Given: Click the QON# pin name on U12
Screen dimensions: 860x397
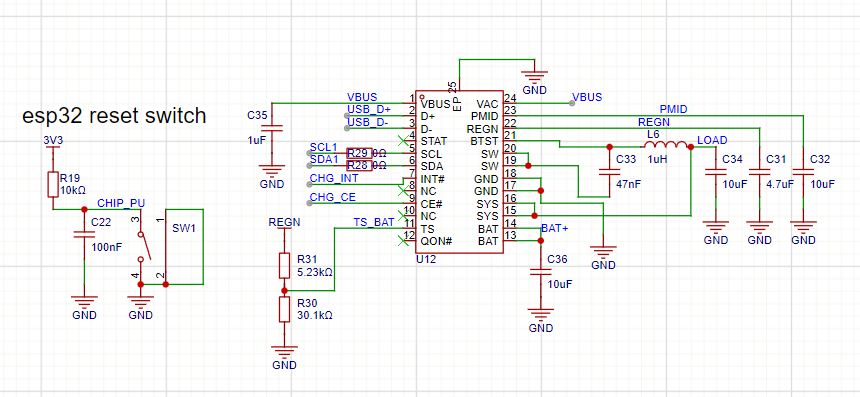Looking at the screenshot, I should pos(436,240).
